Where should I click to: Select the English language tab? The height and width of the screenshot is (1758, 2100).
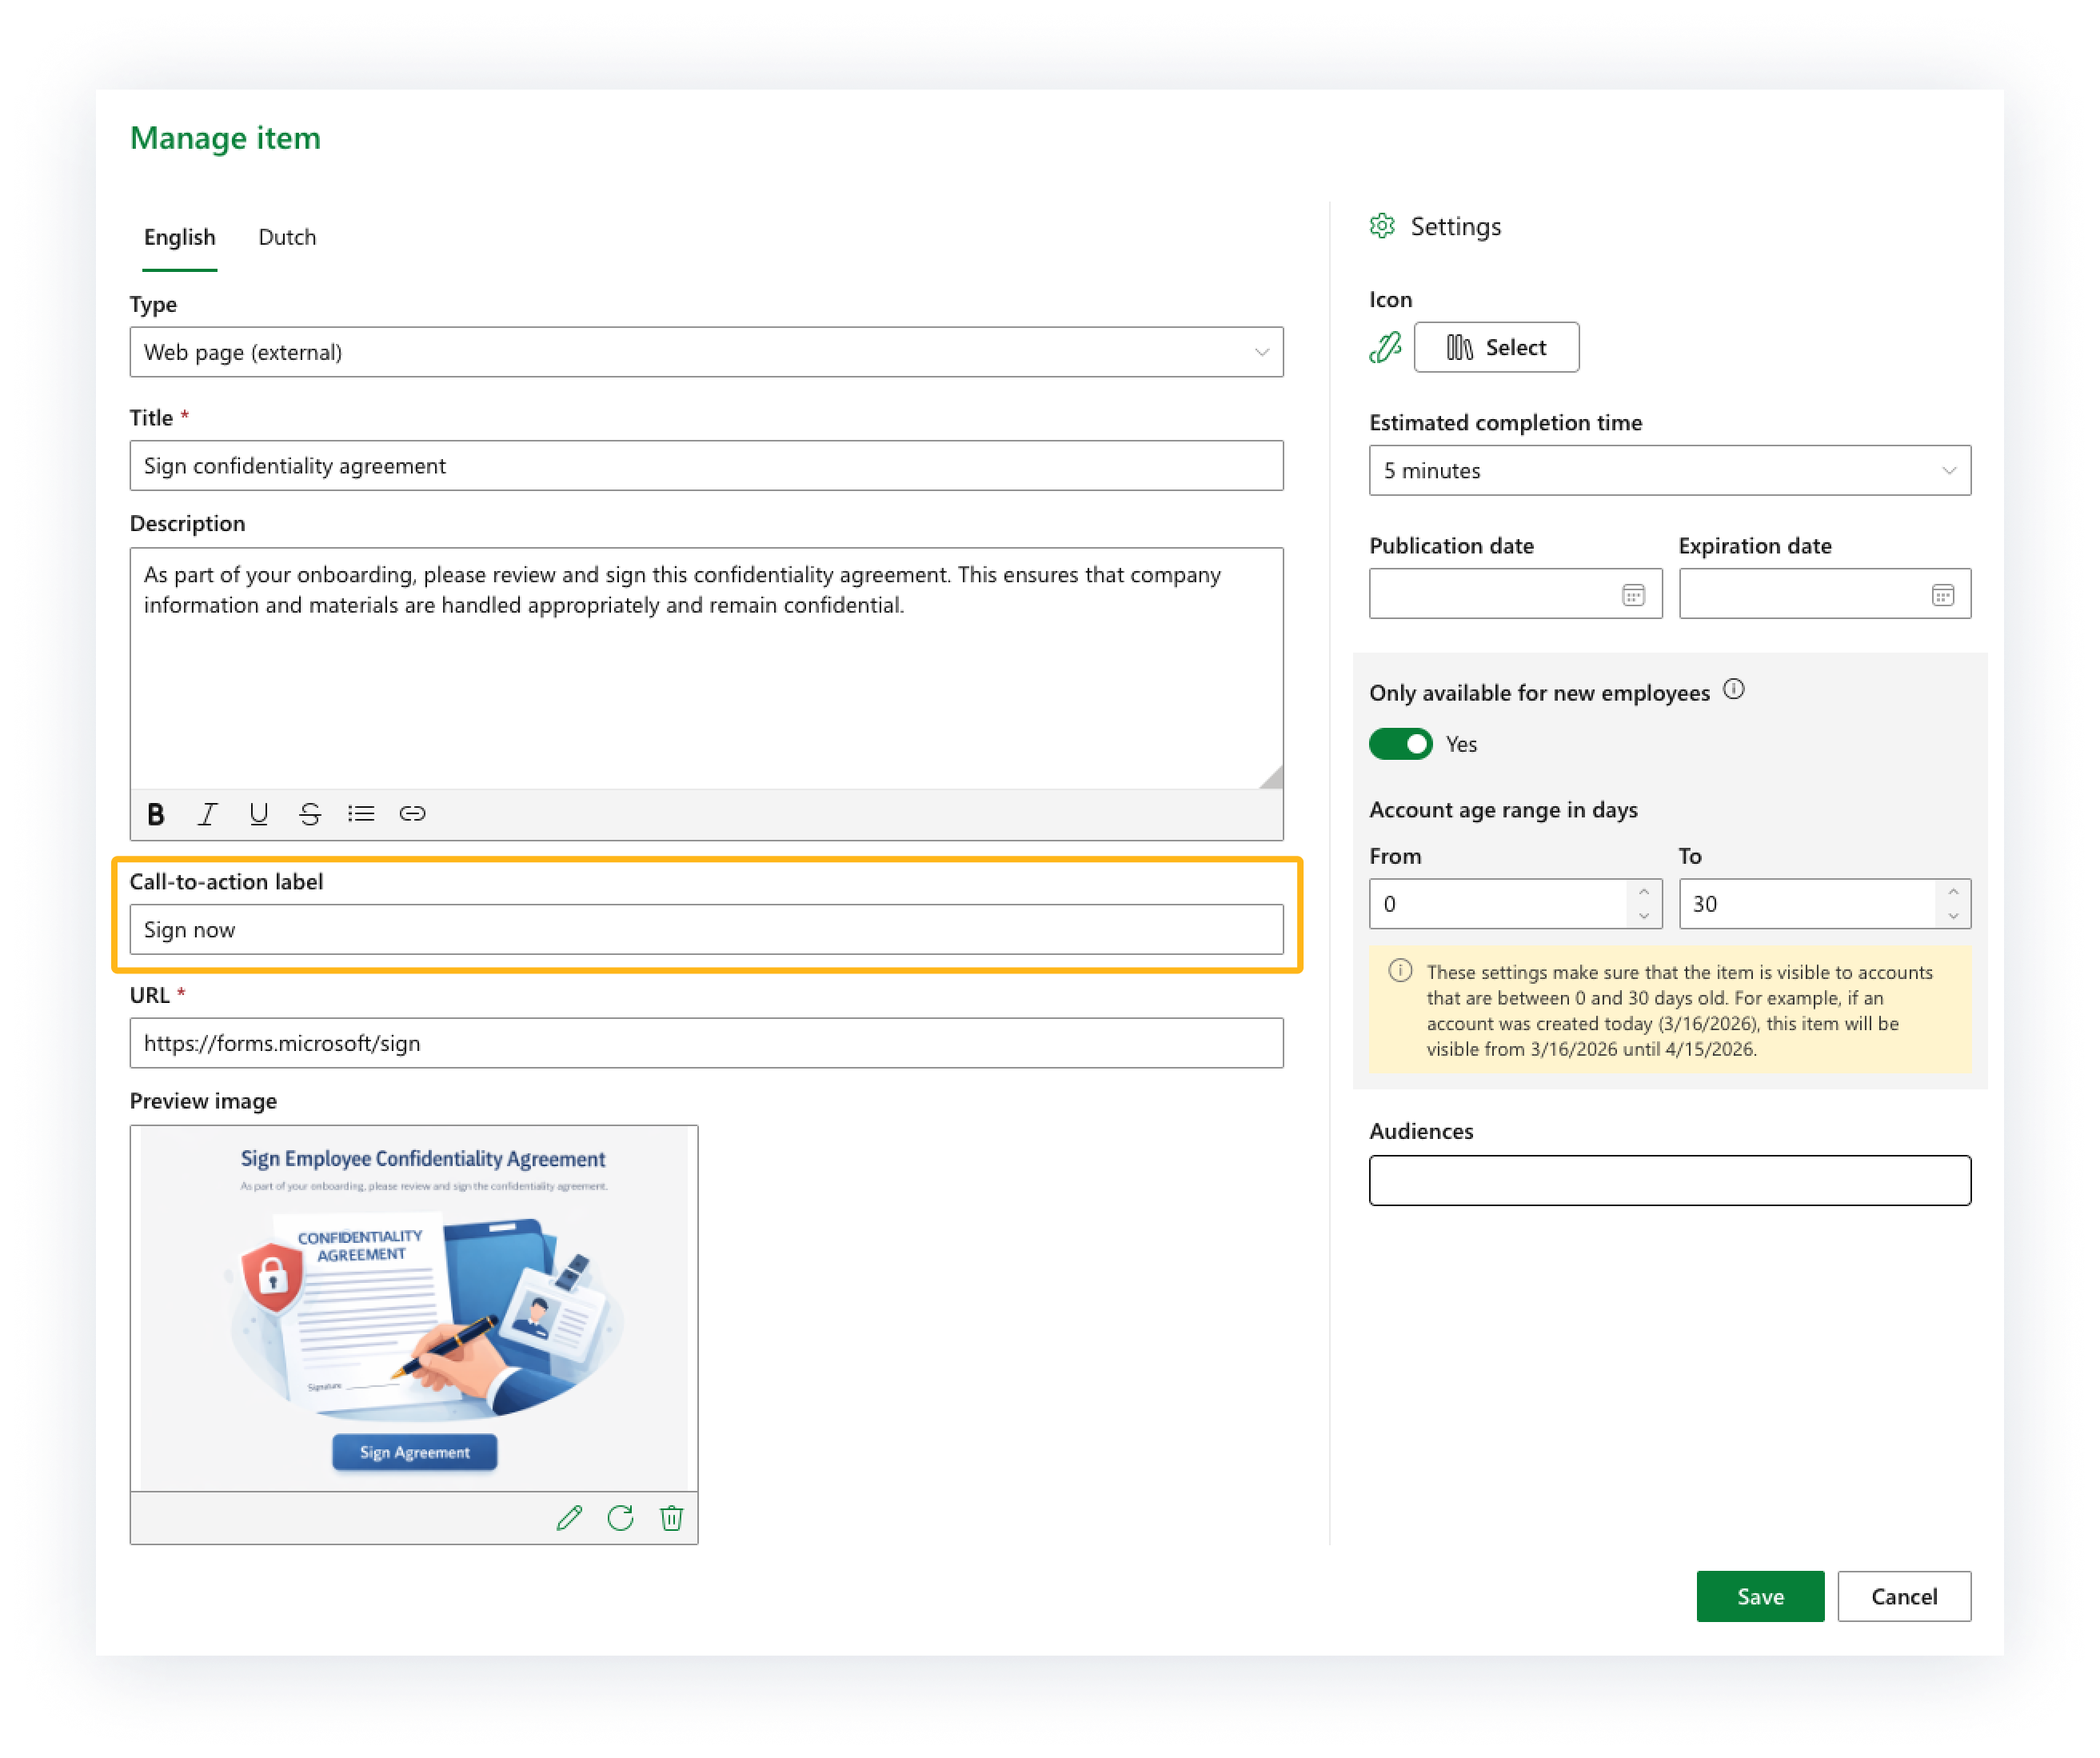[180, 237]
